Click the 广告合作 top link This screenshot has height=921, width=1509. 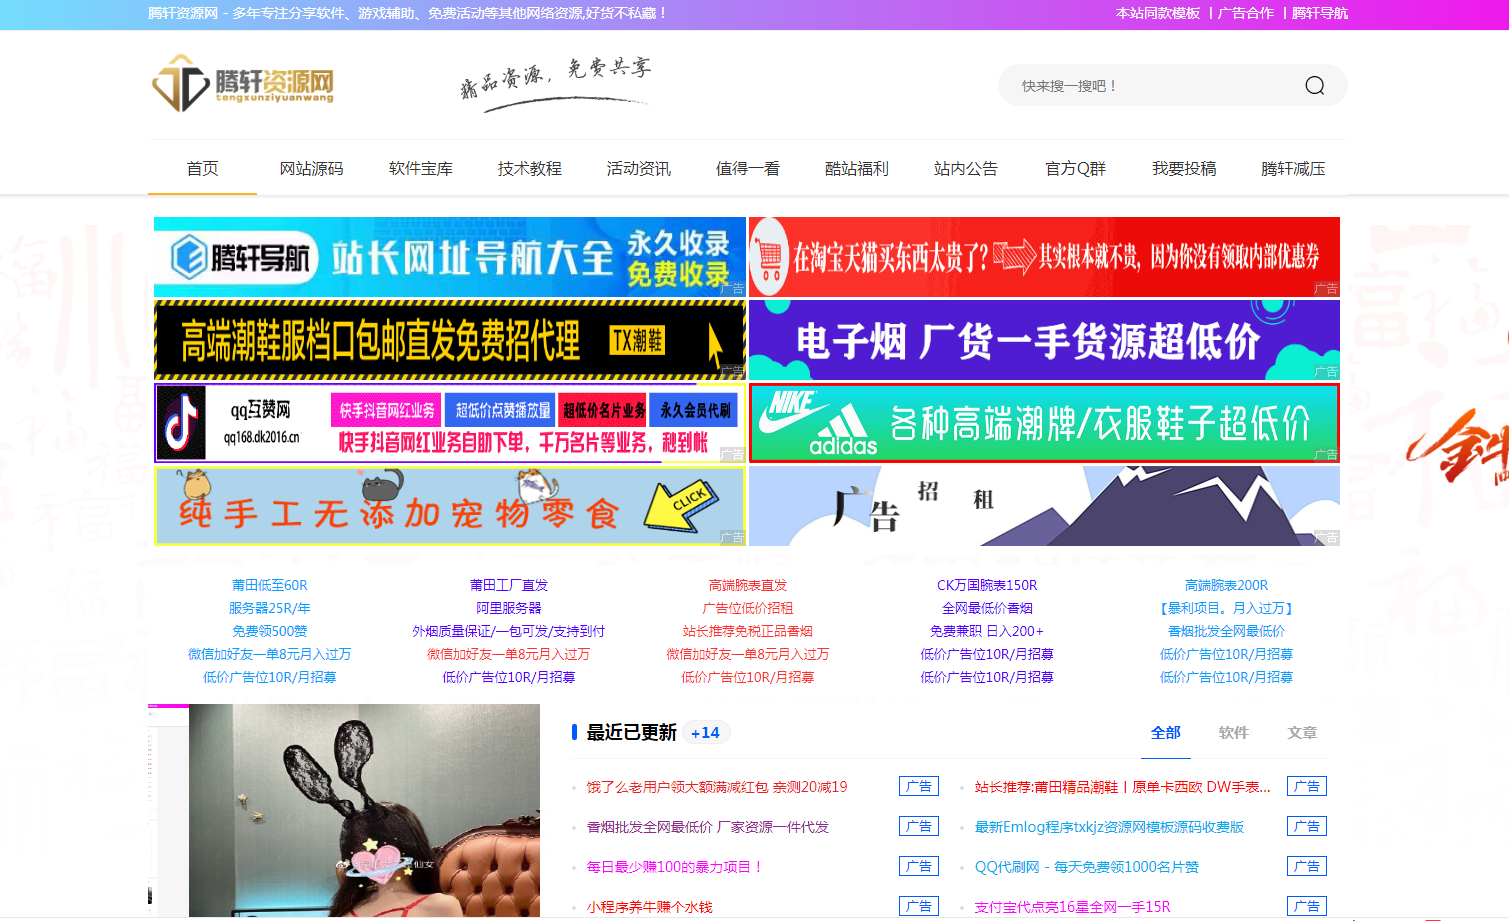[1245, 13]
